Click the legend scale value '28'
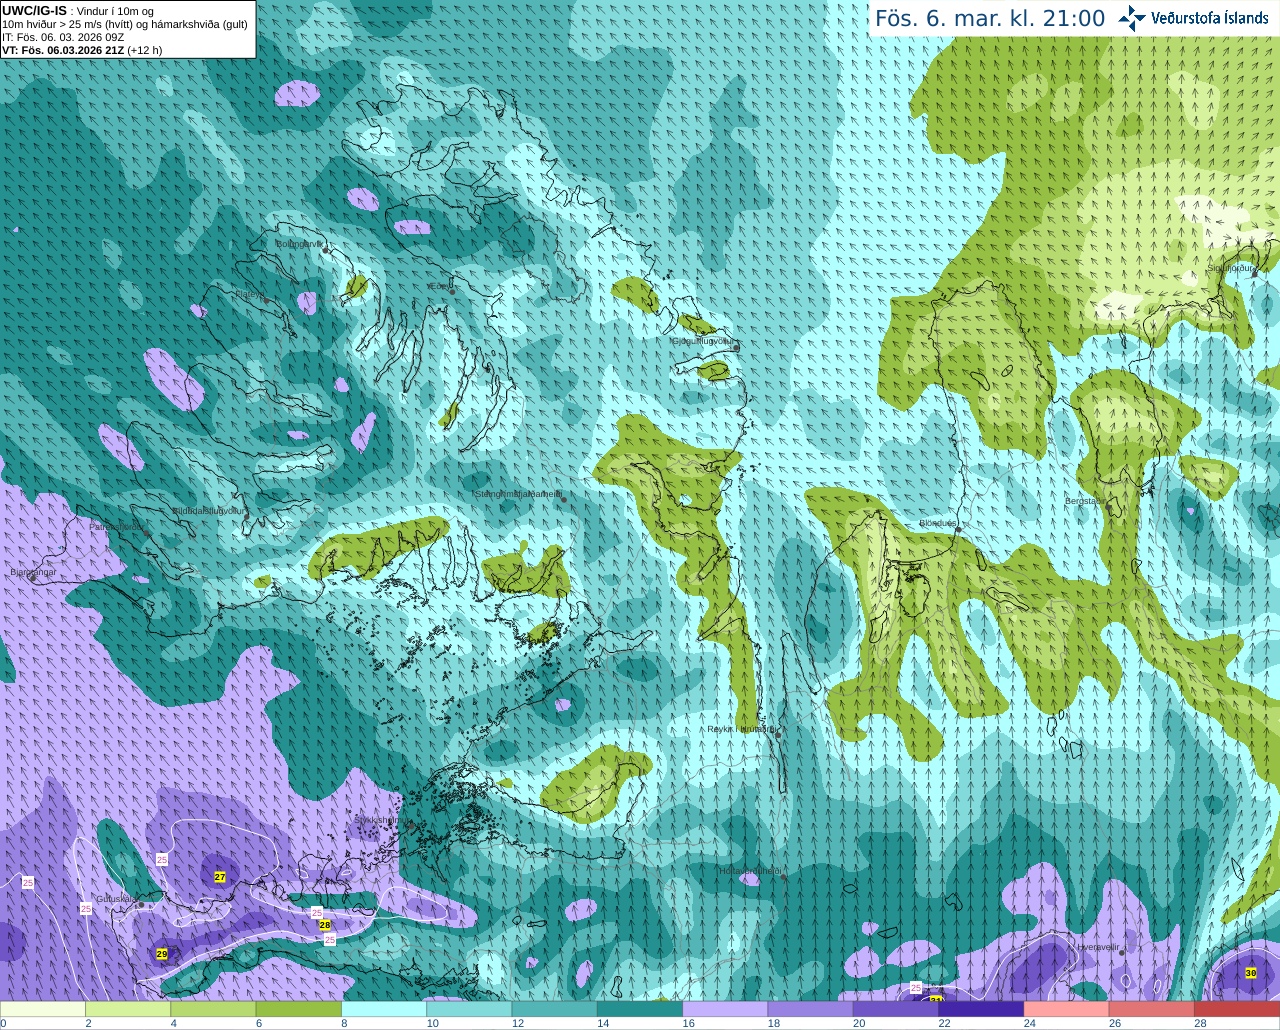 (1200, 1023)
